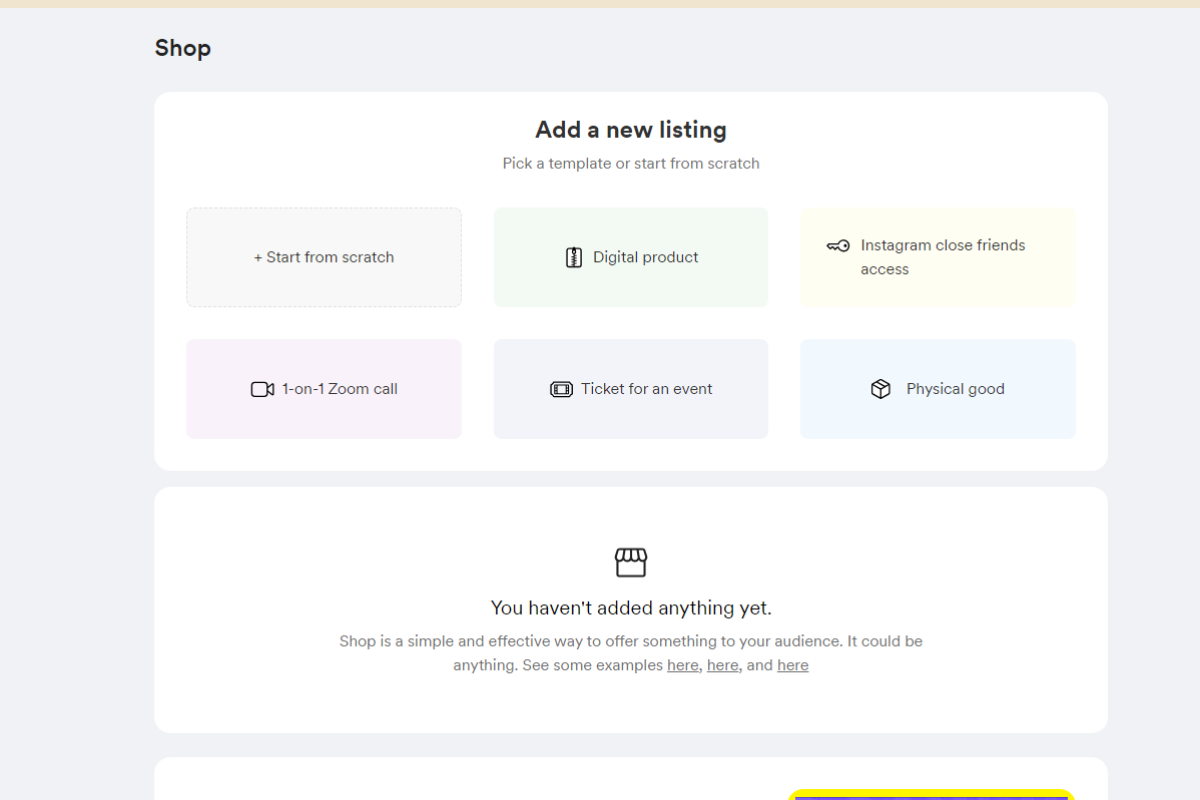Viewport: 1200px width, 800px height.
Task: Click the storefront icon in empty shop panel
Action: click(x=631, y=562)
